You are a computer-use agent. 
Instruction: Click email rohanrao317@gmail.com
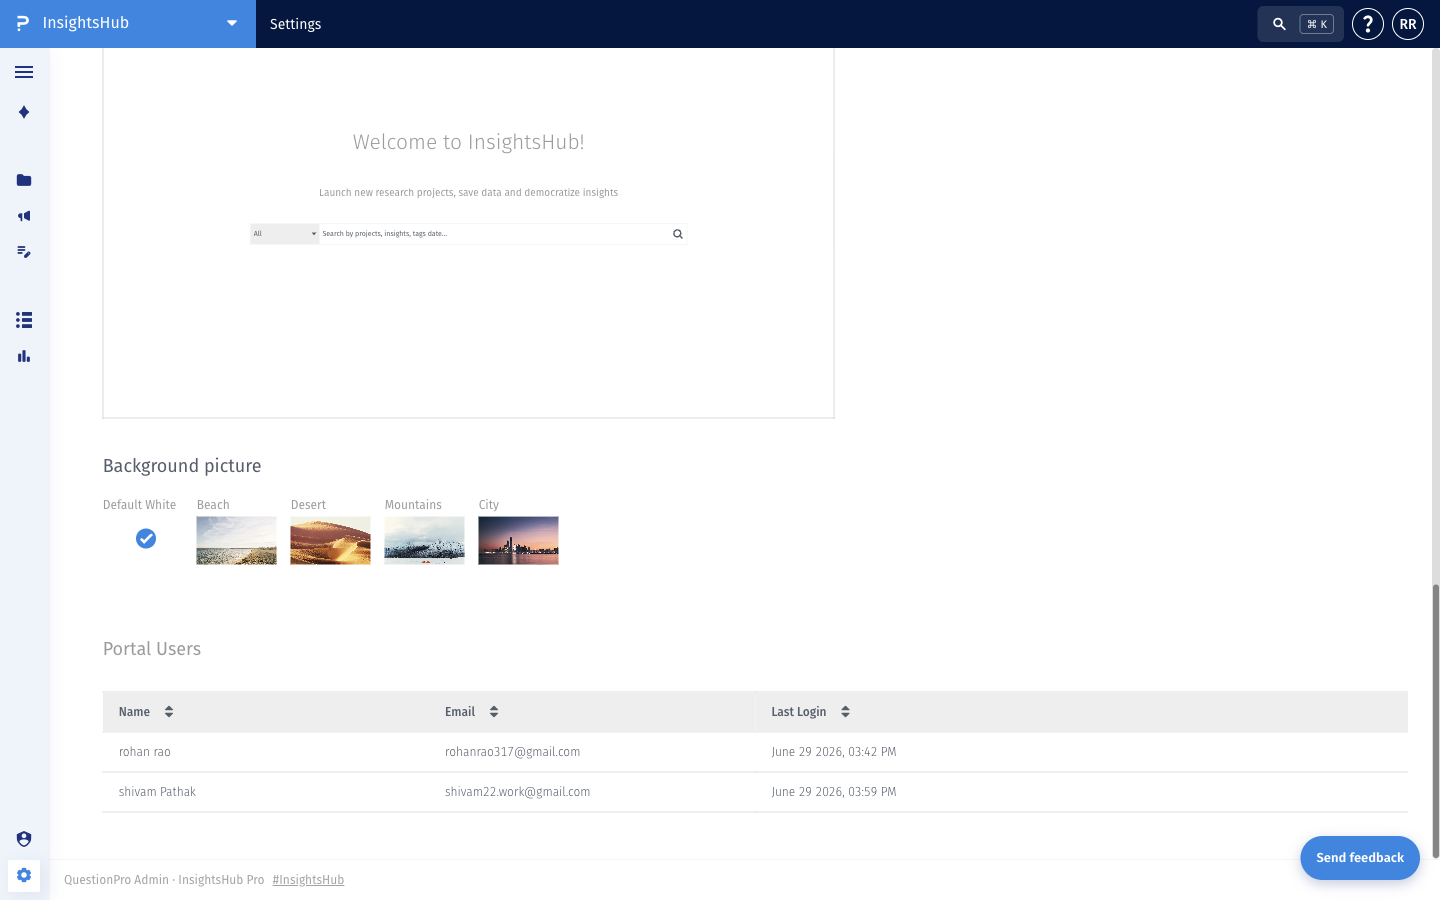click(512, 752)
